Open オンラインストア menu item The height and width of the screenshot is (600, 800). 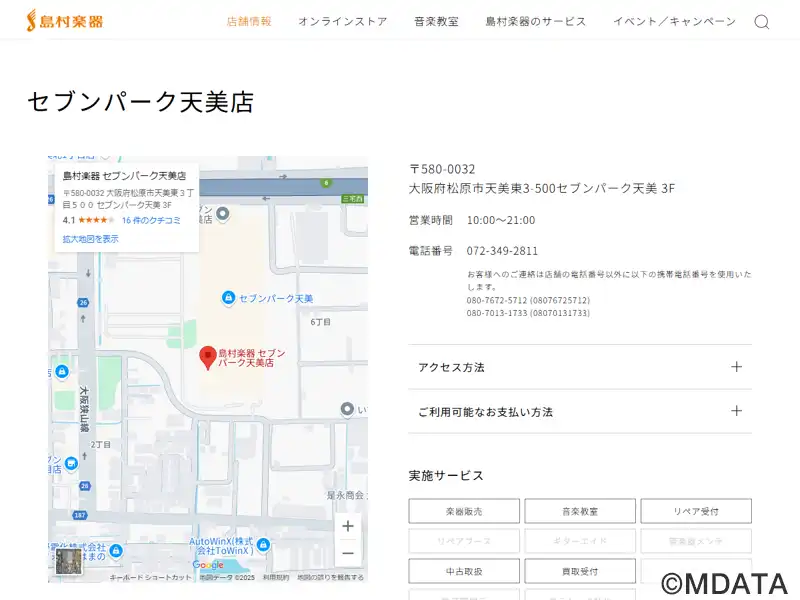point(343,21)
